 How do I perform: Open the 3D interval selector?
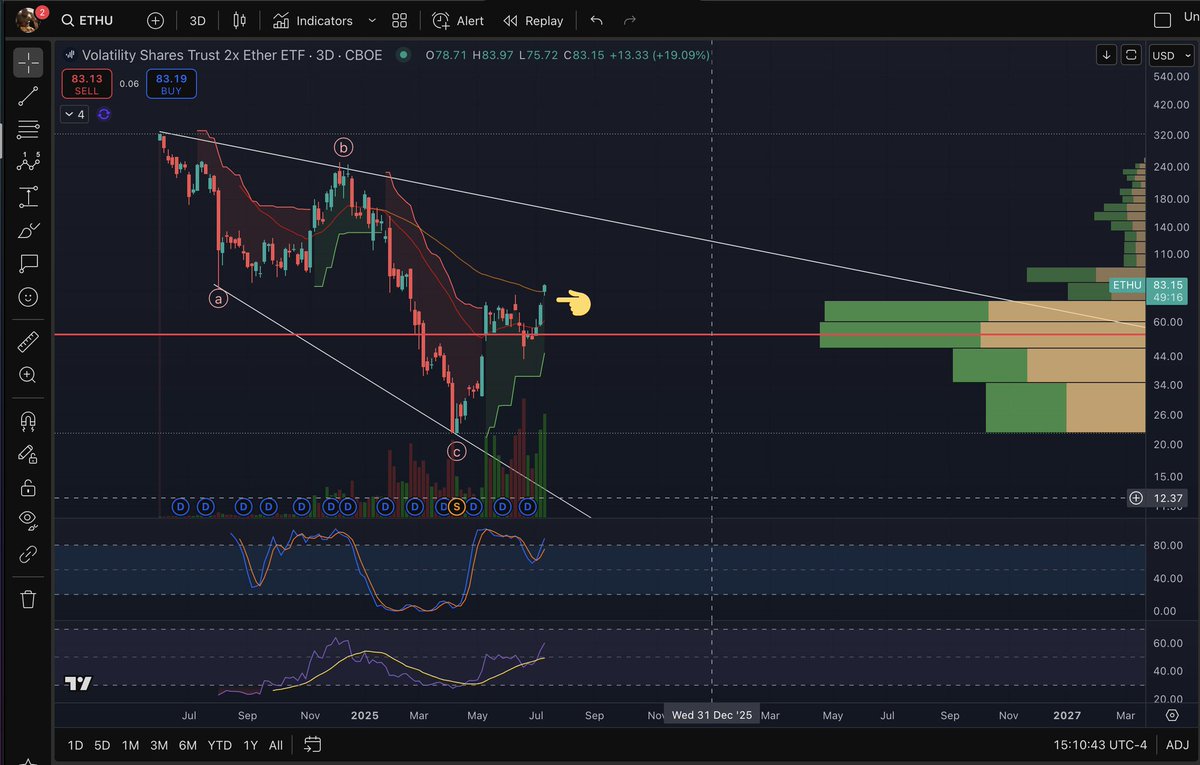pos(198,20)
